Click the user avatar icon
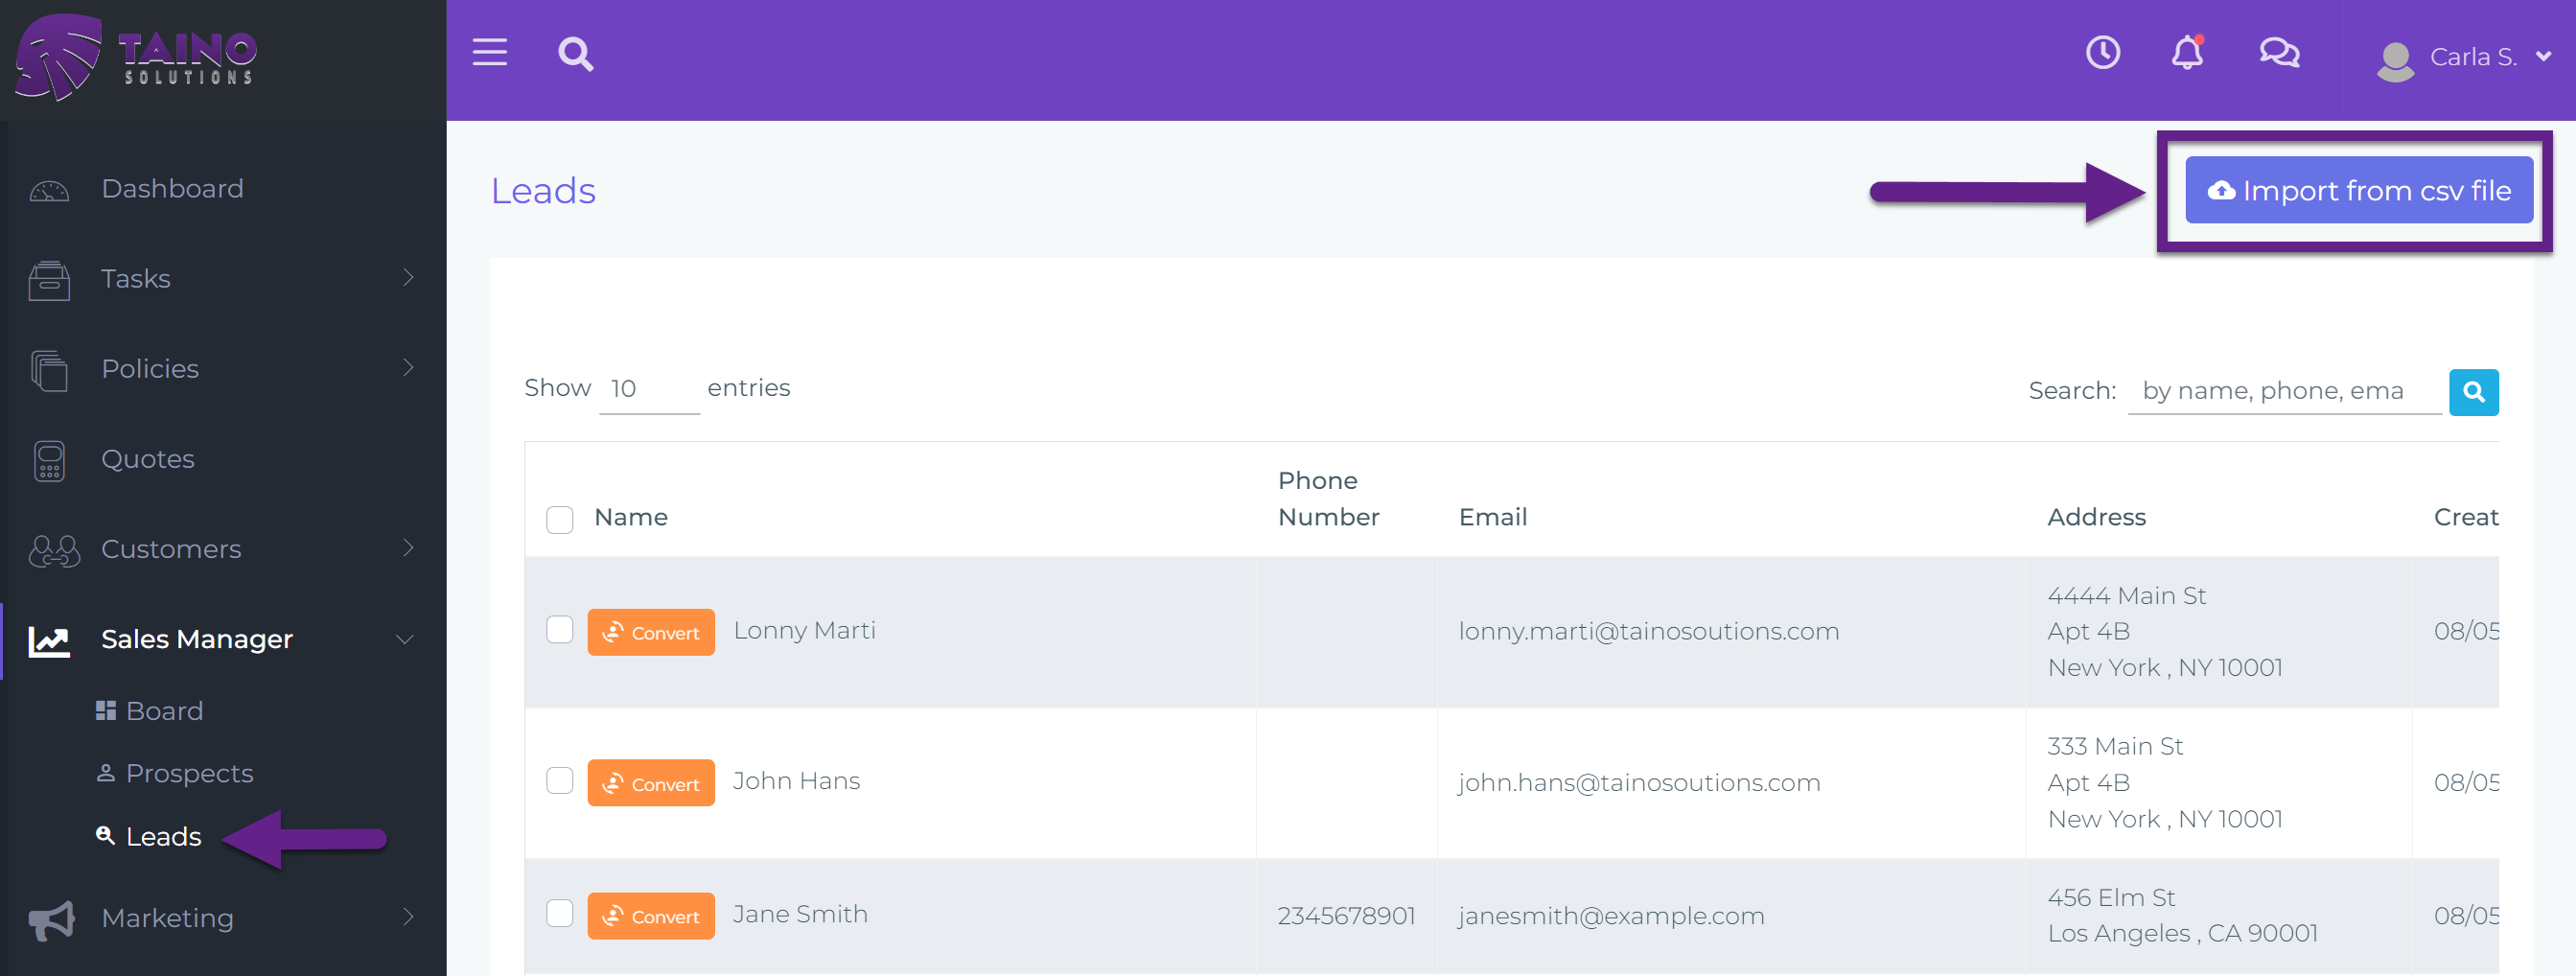 [x=2395, y=60]
